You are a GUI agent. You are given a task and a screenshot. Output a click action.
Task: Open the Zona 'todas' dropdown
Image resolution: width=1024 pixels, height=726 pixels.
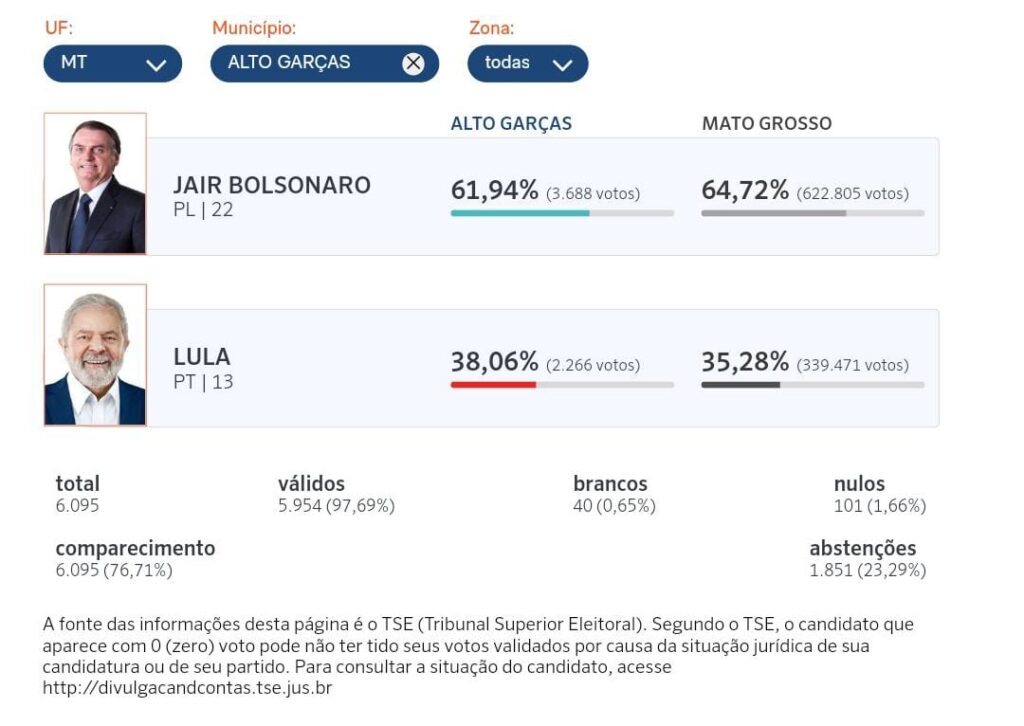pyautogui.click(x=528, y=63)
